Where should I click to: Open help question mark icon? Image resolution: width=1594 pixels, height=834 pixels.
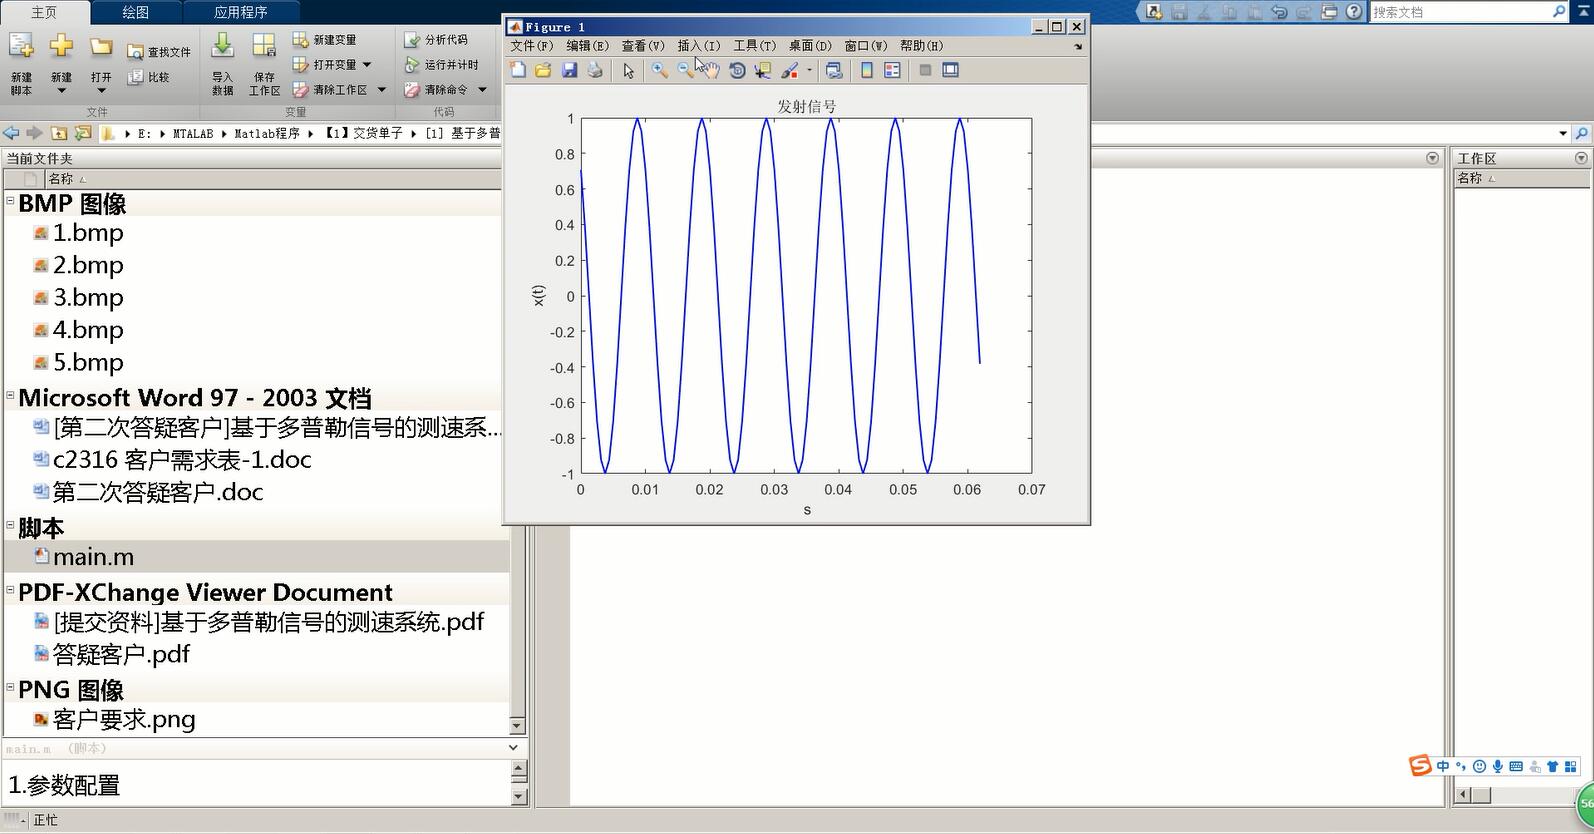[1354, 12]
